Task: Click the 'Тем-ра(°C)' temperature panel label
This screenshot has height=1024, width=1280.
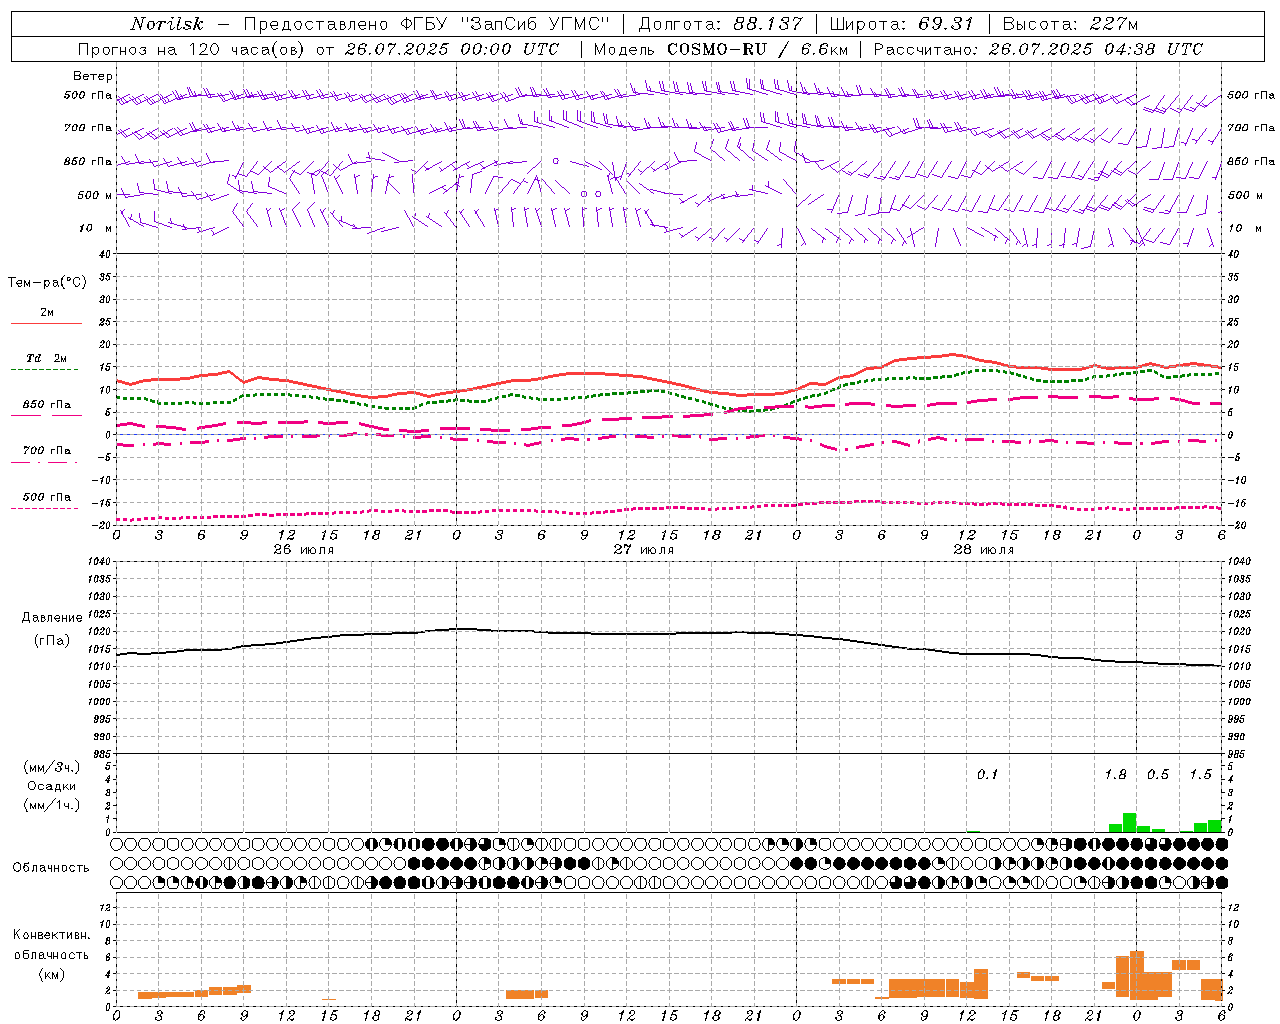Action: (47, 283)
